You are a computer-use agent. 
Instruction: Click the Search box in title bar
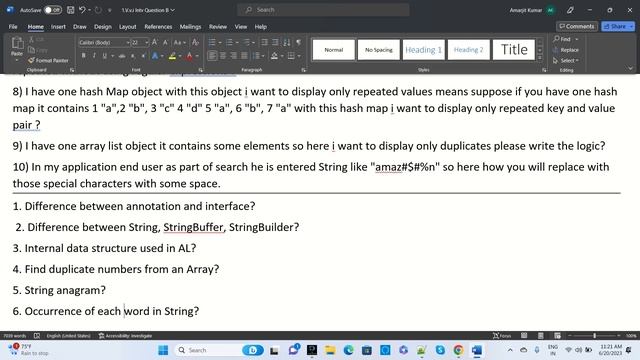[x=323, y=10]
